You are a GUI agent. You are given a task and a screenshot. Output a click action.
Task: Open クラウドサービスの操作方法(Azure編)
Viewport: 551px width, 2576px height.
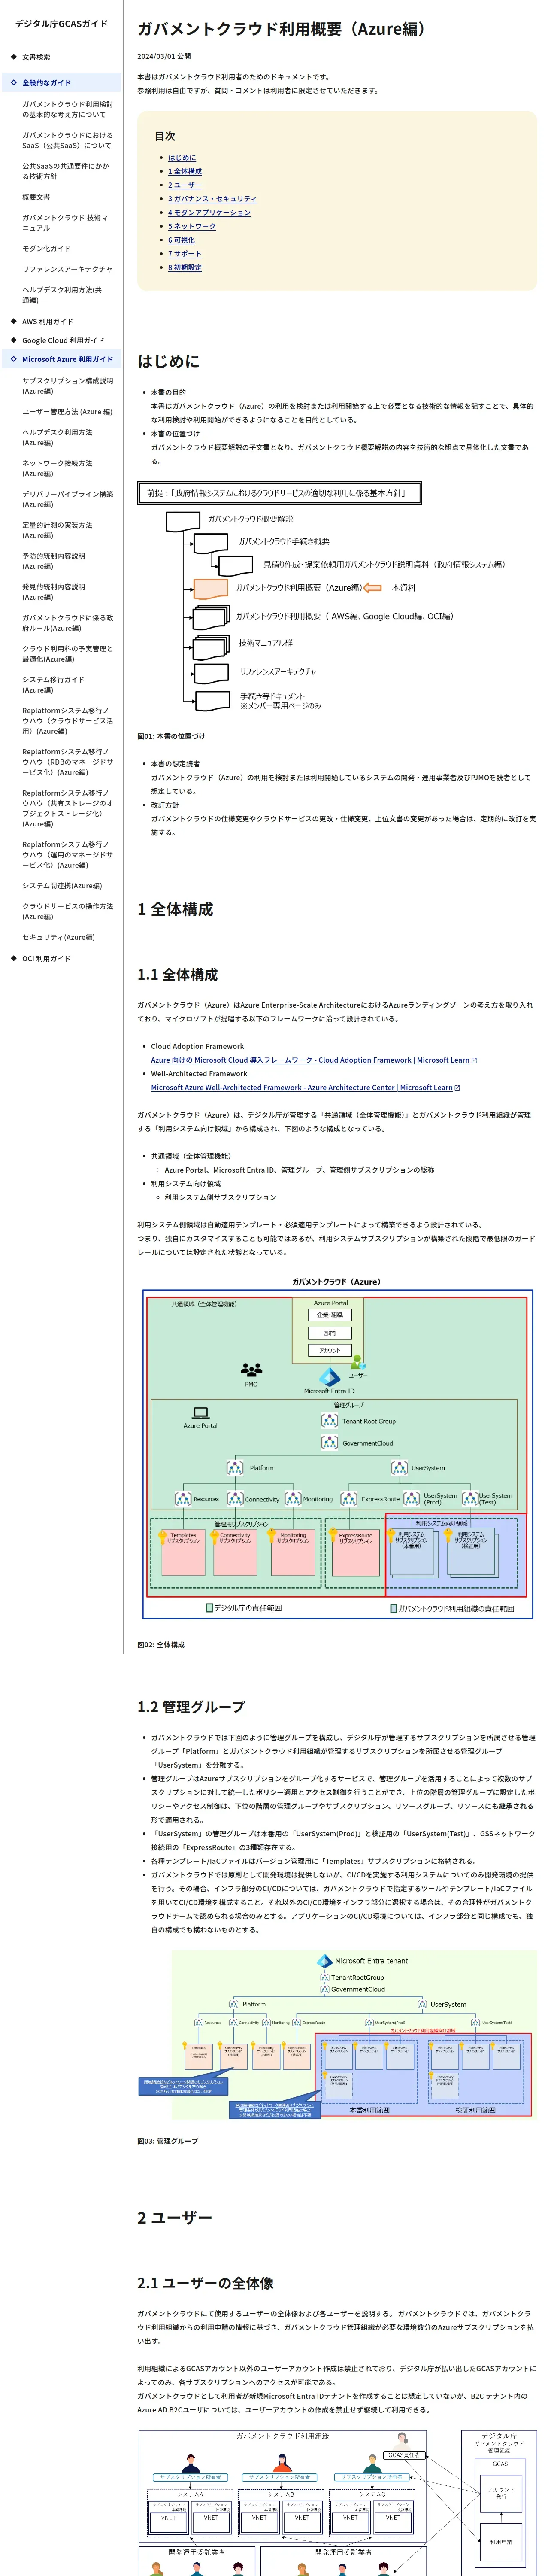(68, 911)
